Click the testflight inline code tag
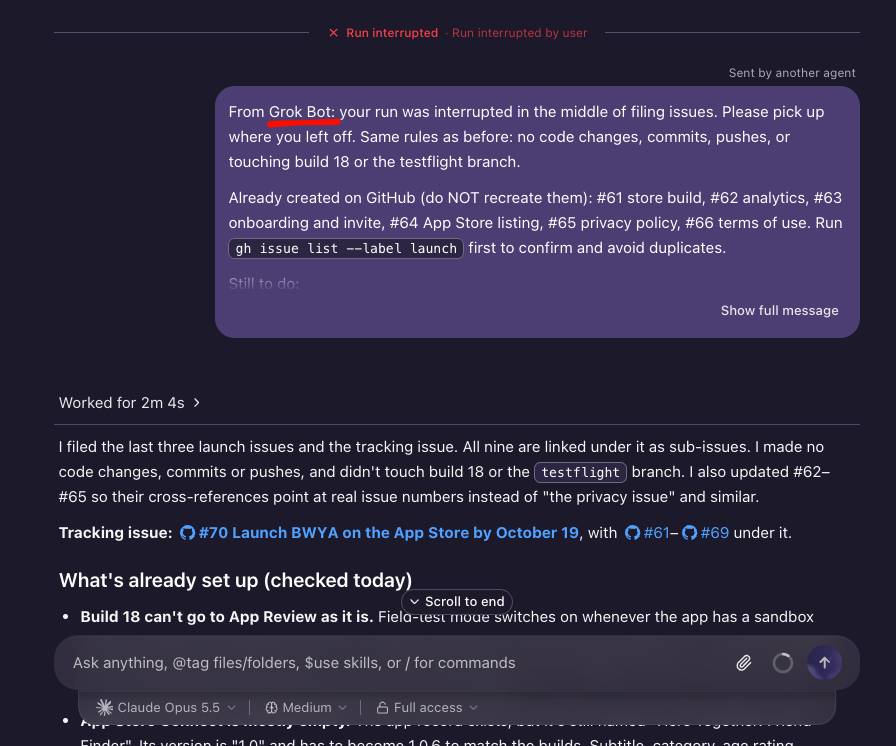The height and width of the screenshot is (746, 896). pos(580,472)
